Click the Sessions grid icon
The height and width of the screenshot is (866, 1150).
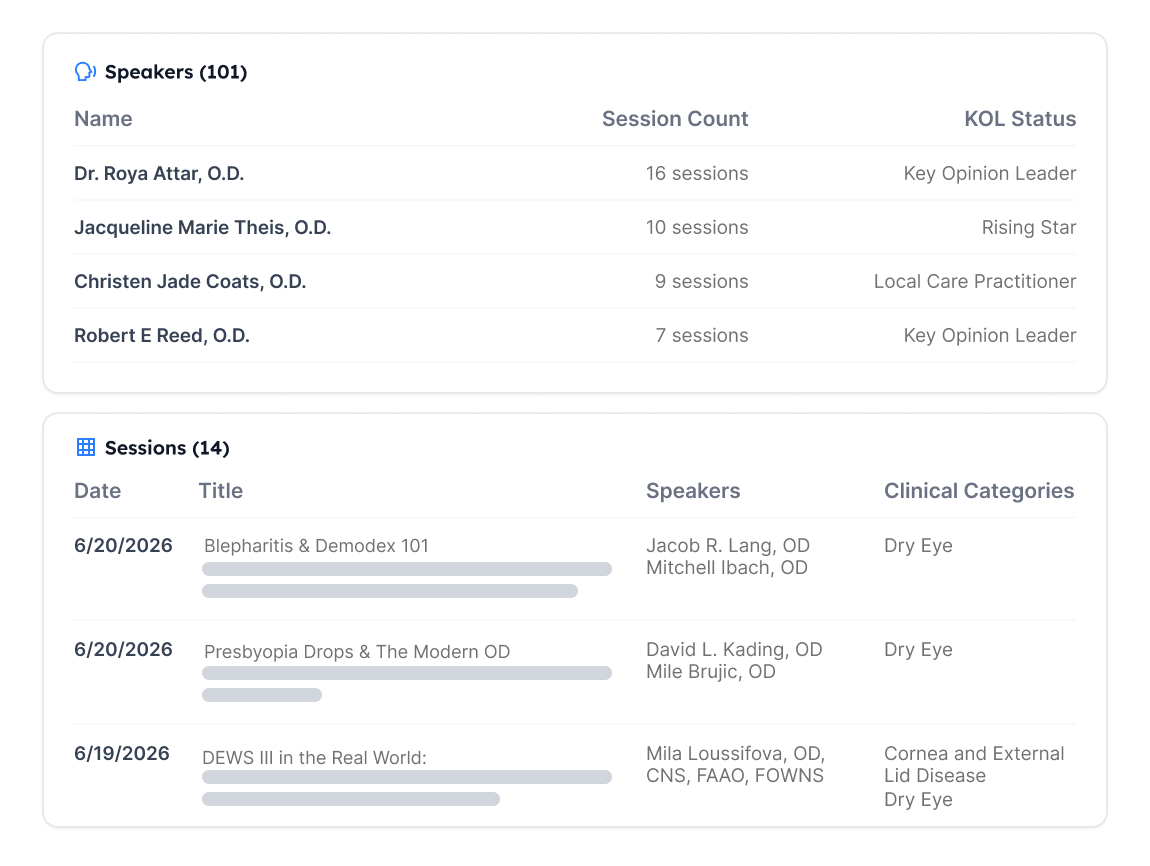[x=86, y=447]
